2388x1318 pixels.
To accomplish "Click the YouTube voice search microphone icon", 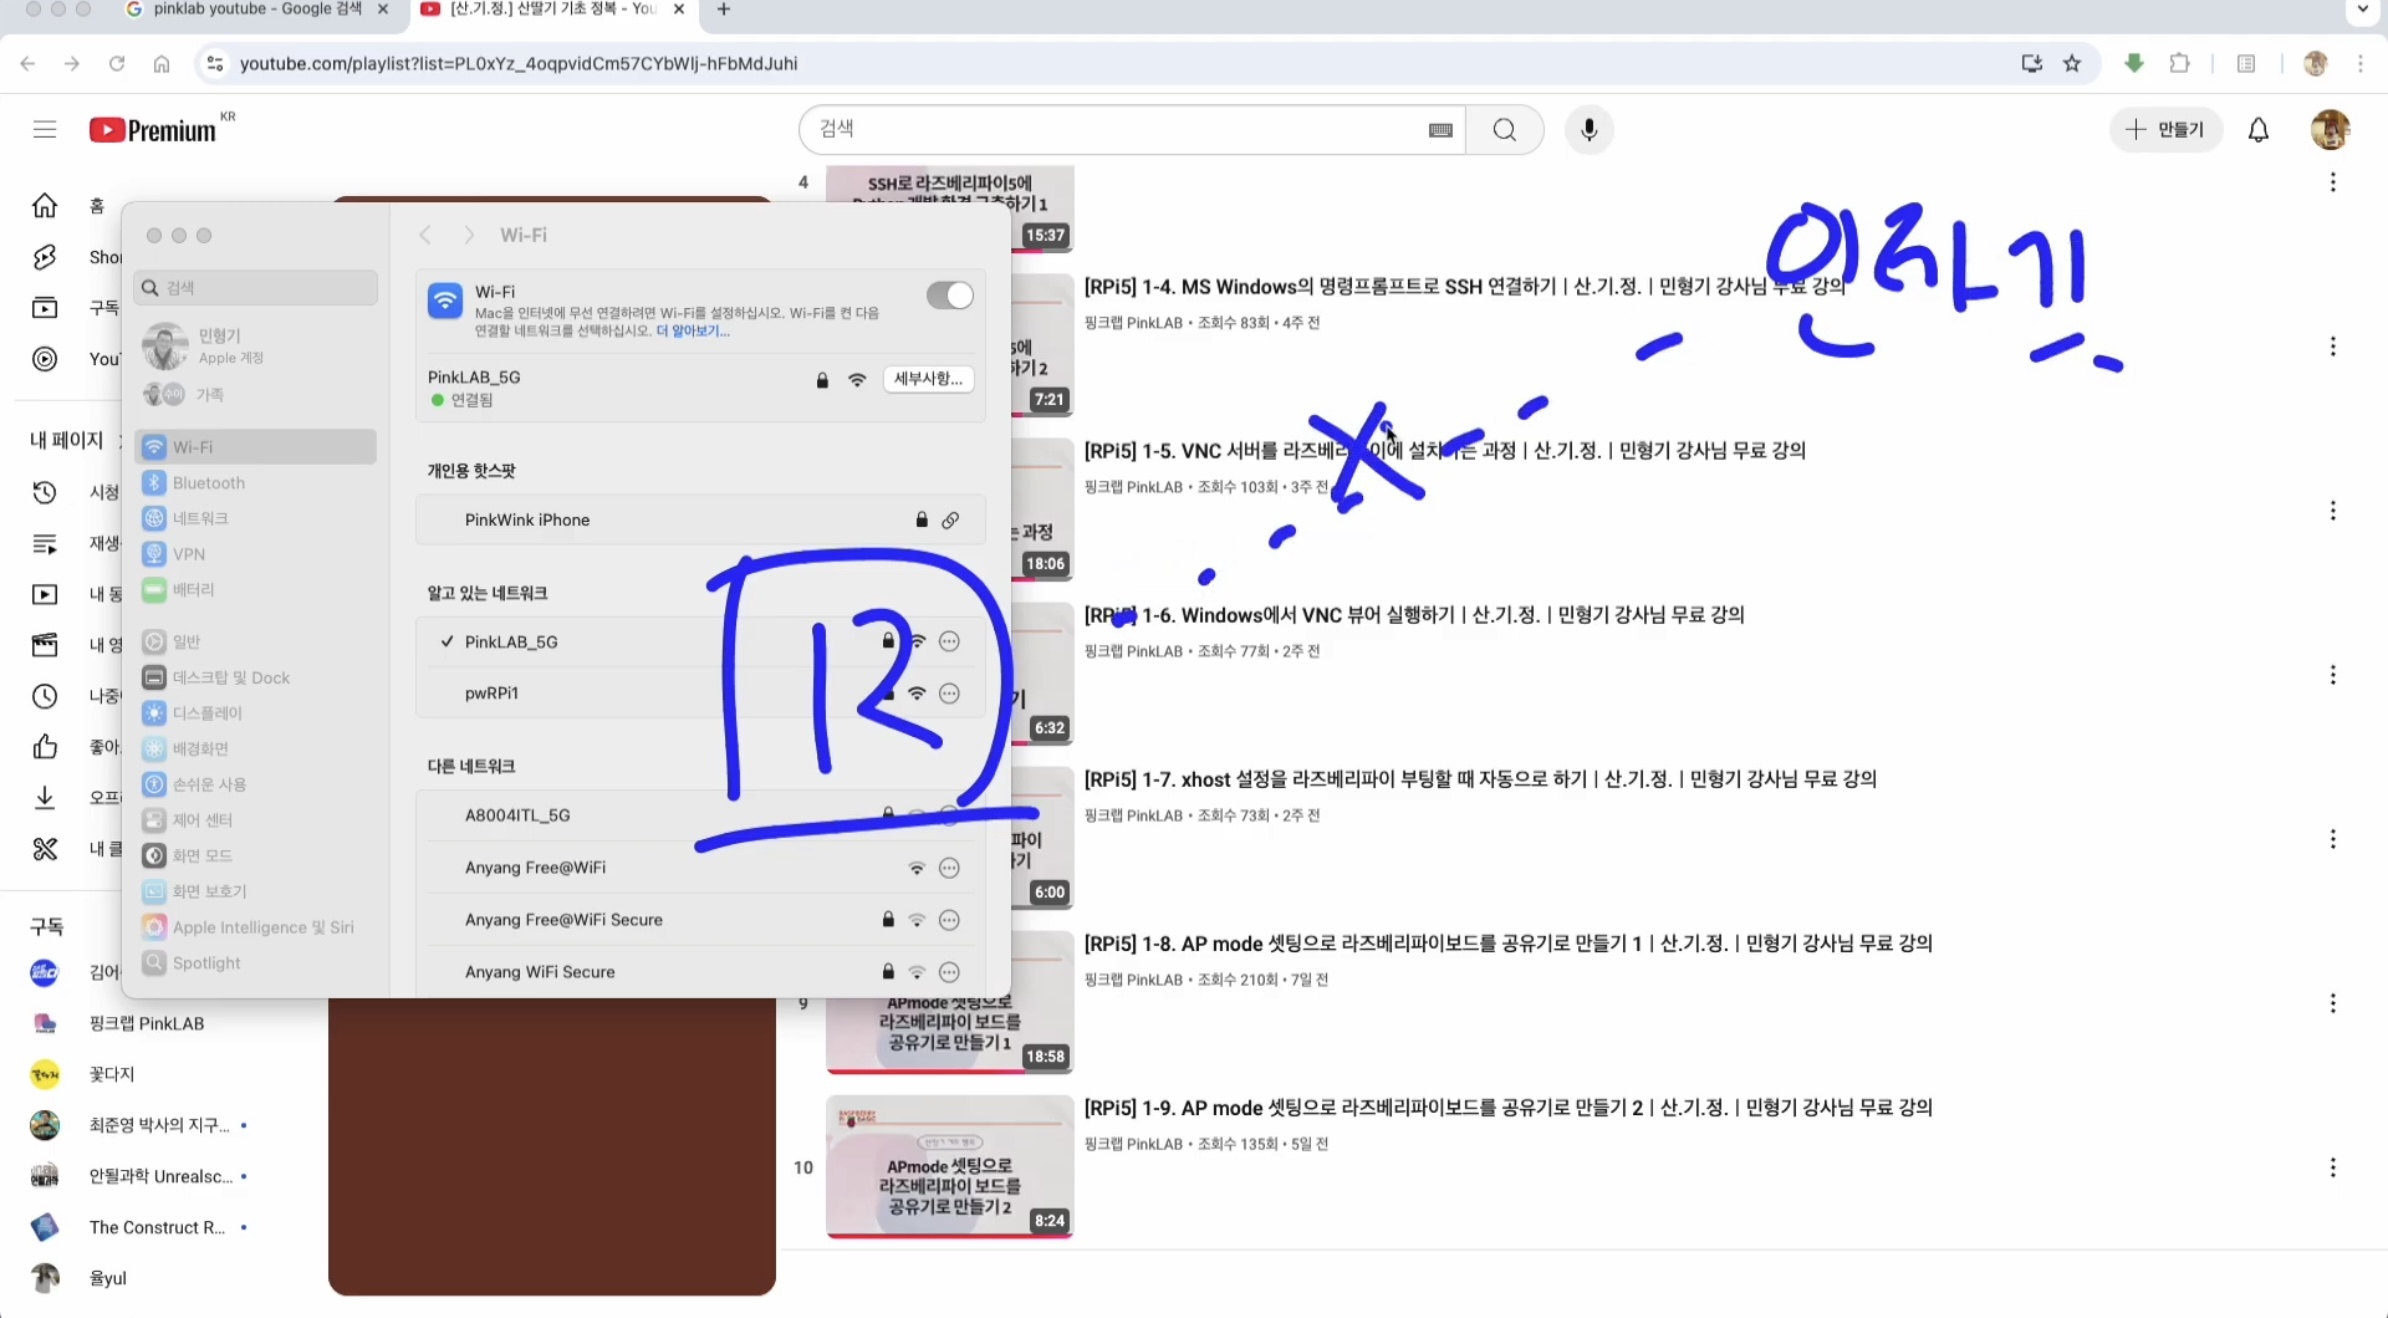I will click(1588, 130).
